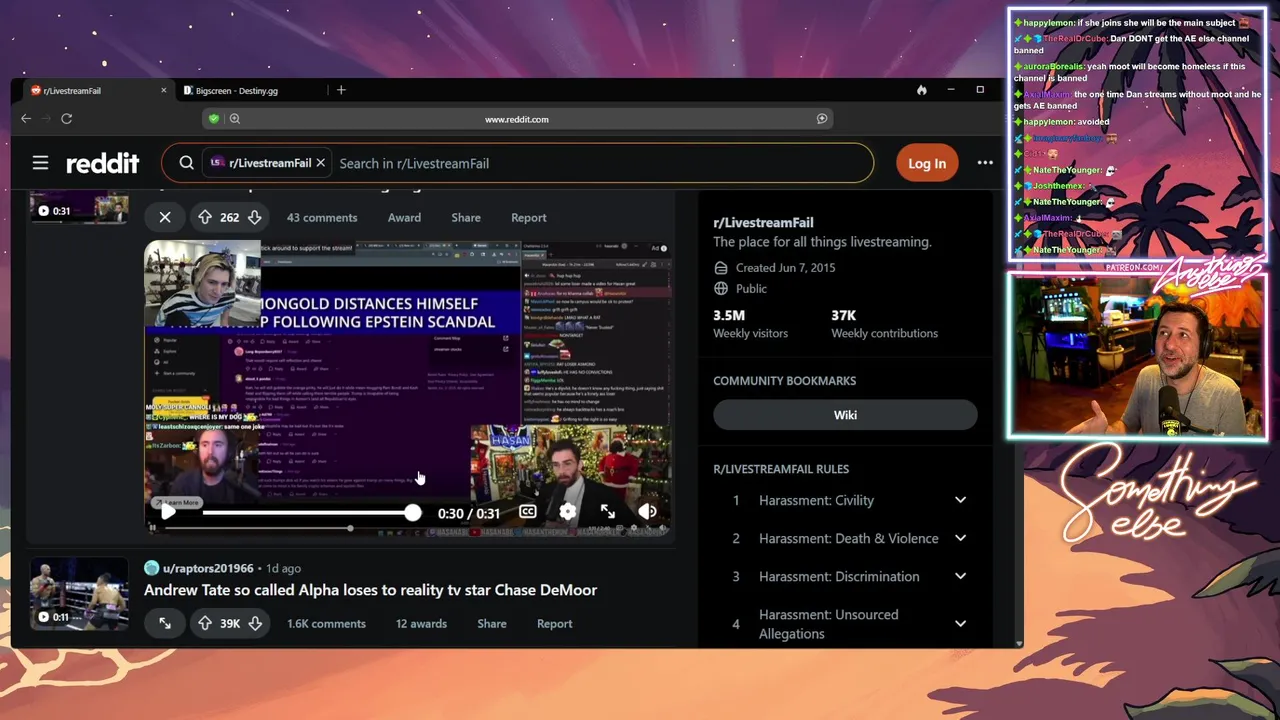
Task: Click the 37K weekly contributions stat
Action: coord(884,323)
